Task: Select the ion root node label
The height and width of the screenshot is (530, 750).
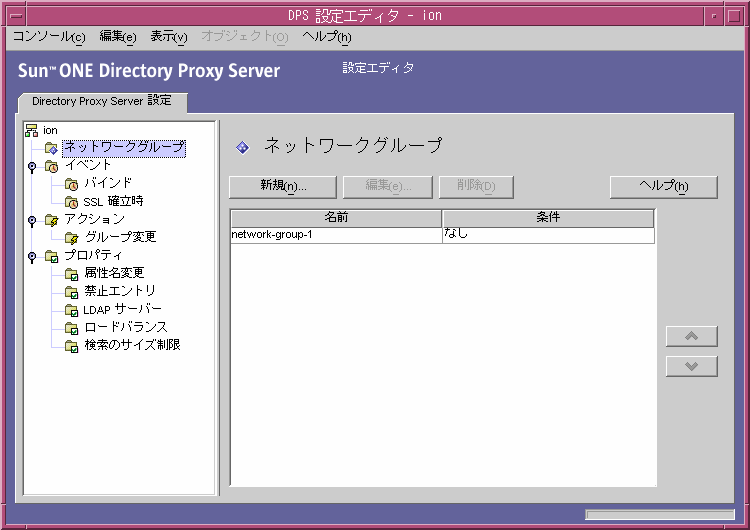Action: 50,130
